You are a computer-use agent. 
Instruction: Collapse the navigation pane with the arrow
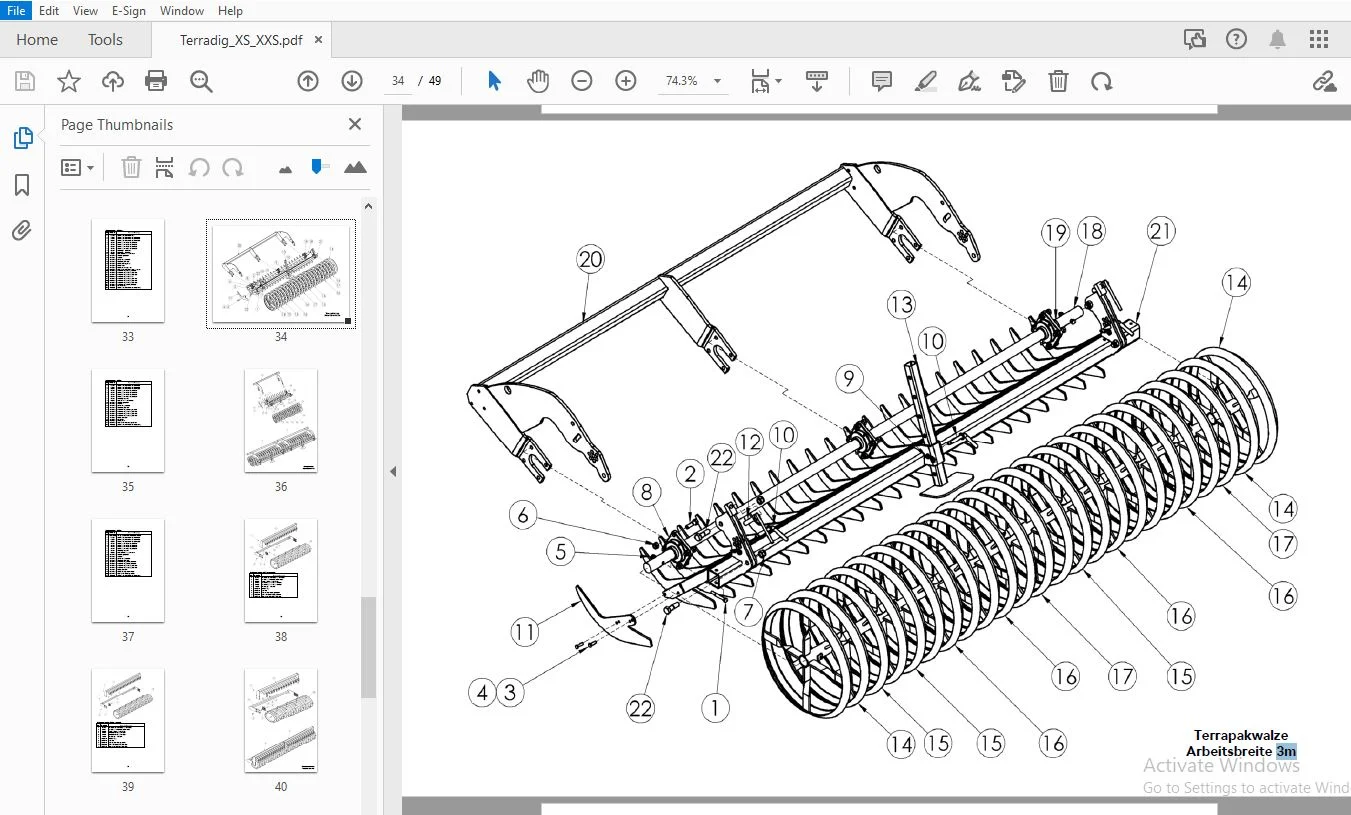tap(393, 471)
